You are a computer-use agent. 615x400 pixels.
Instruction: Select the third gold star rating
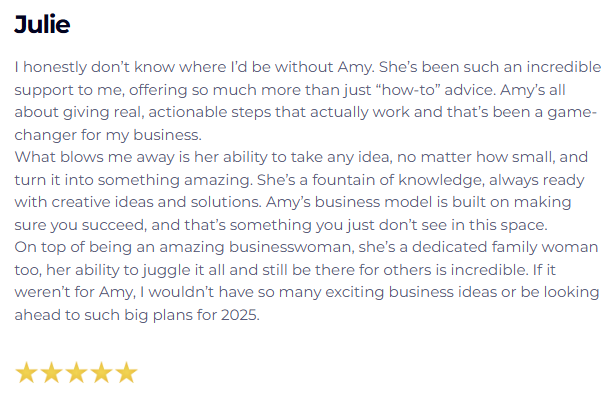(x=76, y=372)
